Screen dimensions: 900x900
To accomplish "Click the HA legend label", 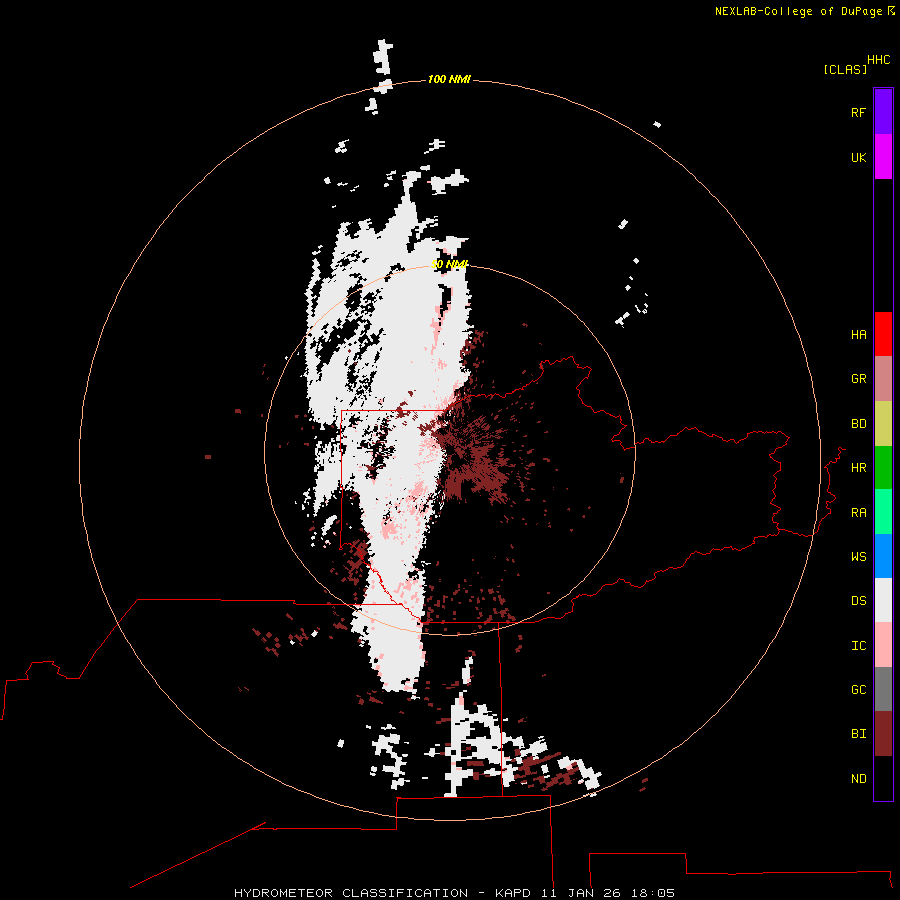I will (858, 335).
